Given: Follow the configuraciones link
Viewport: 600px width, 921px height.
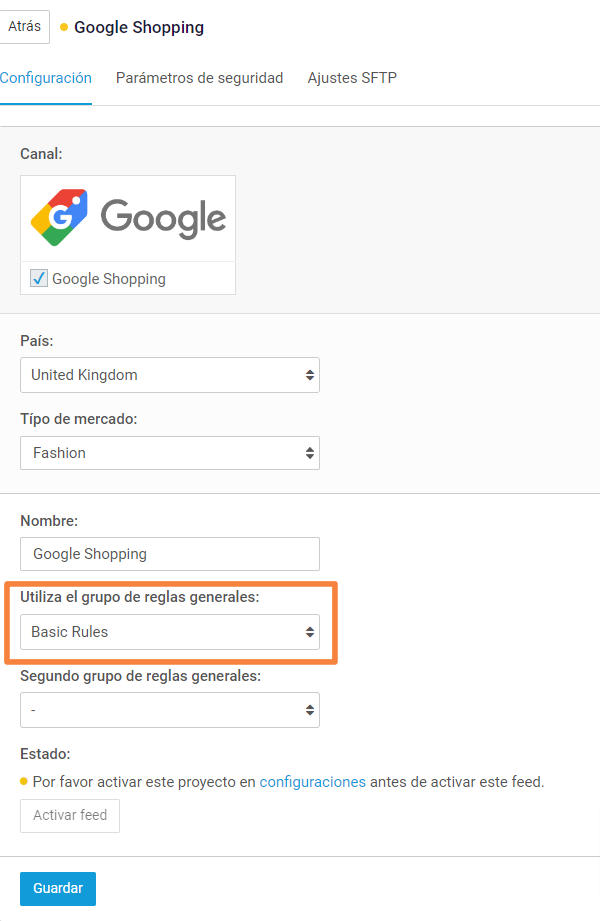Looking at the screenshot, I should [313, 782].
